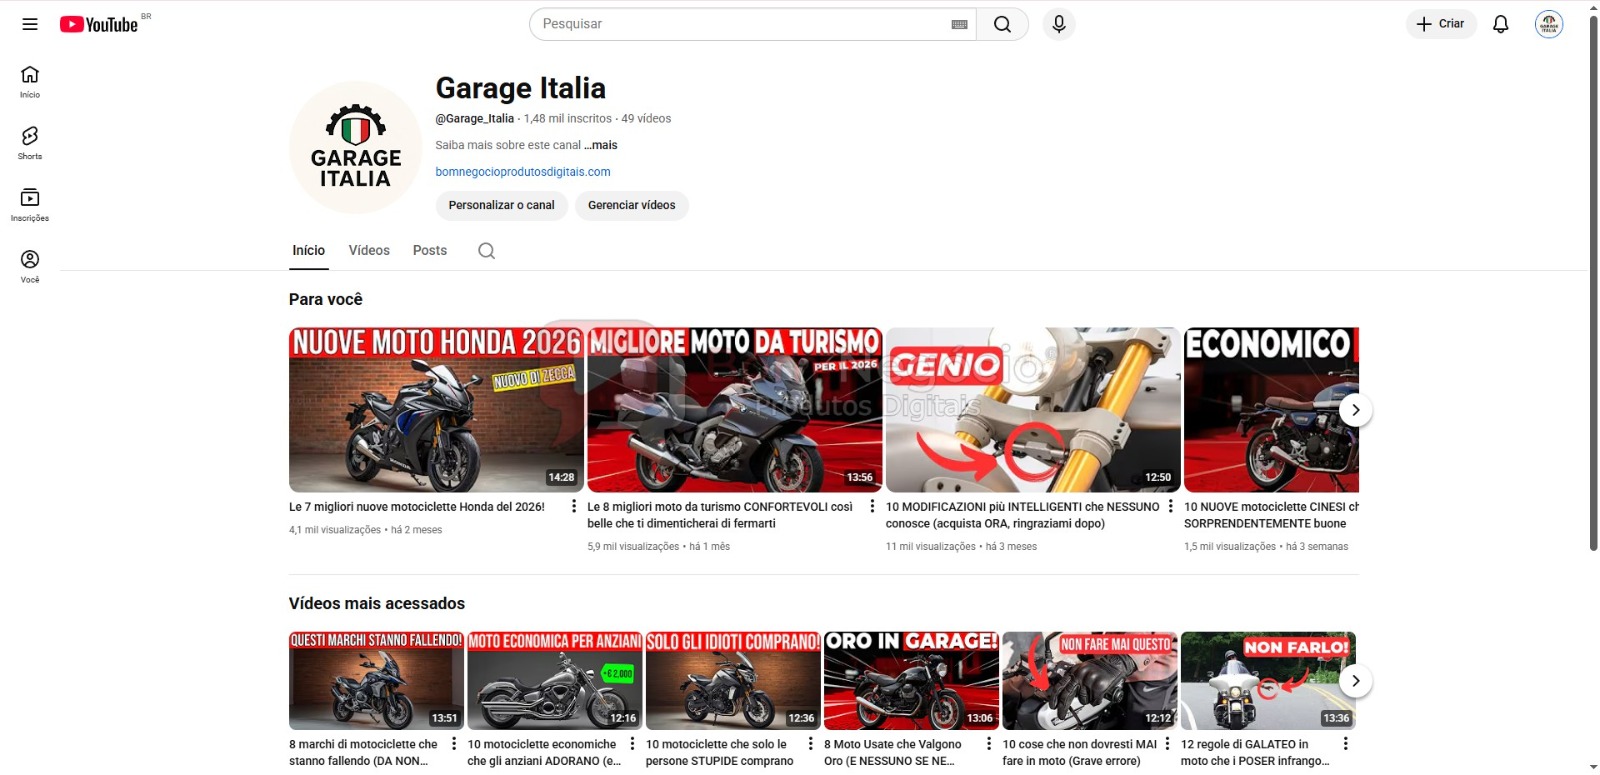The width and height of the screenshot is (1600, 775).
Task: Play the GENIO thumbnail video
Action: pos(1033,410)
